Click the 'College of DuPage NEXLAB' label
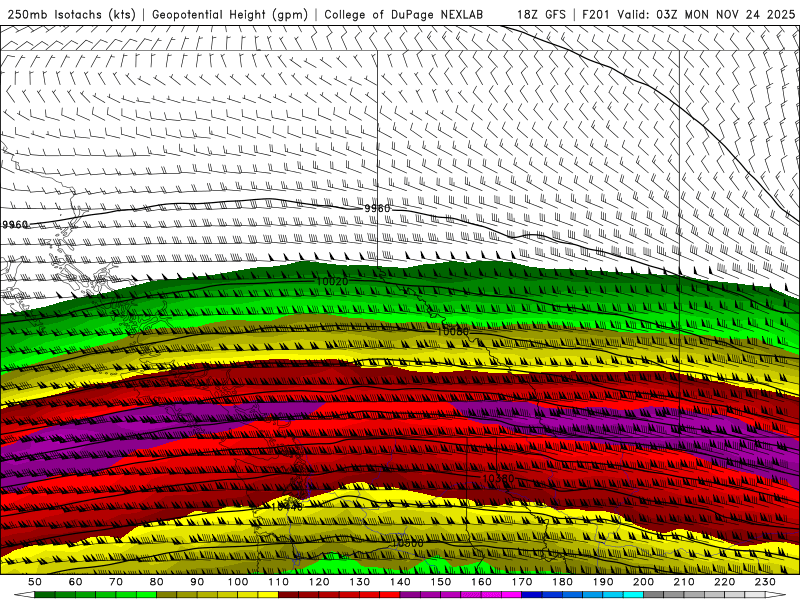The image size is (800, 600). point(403,14)
